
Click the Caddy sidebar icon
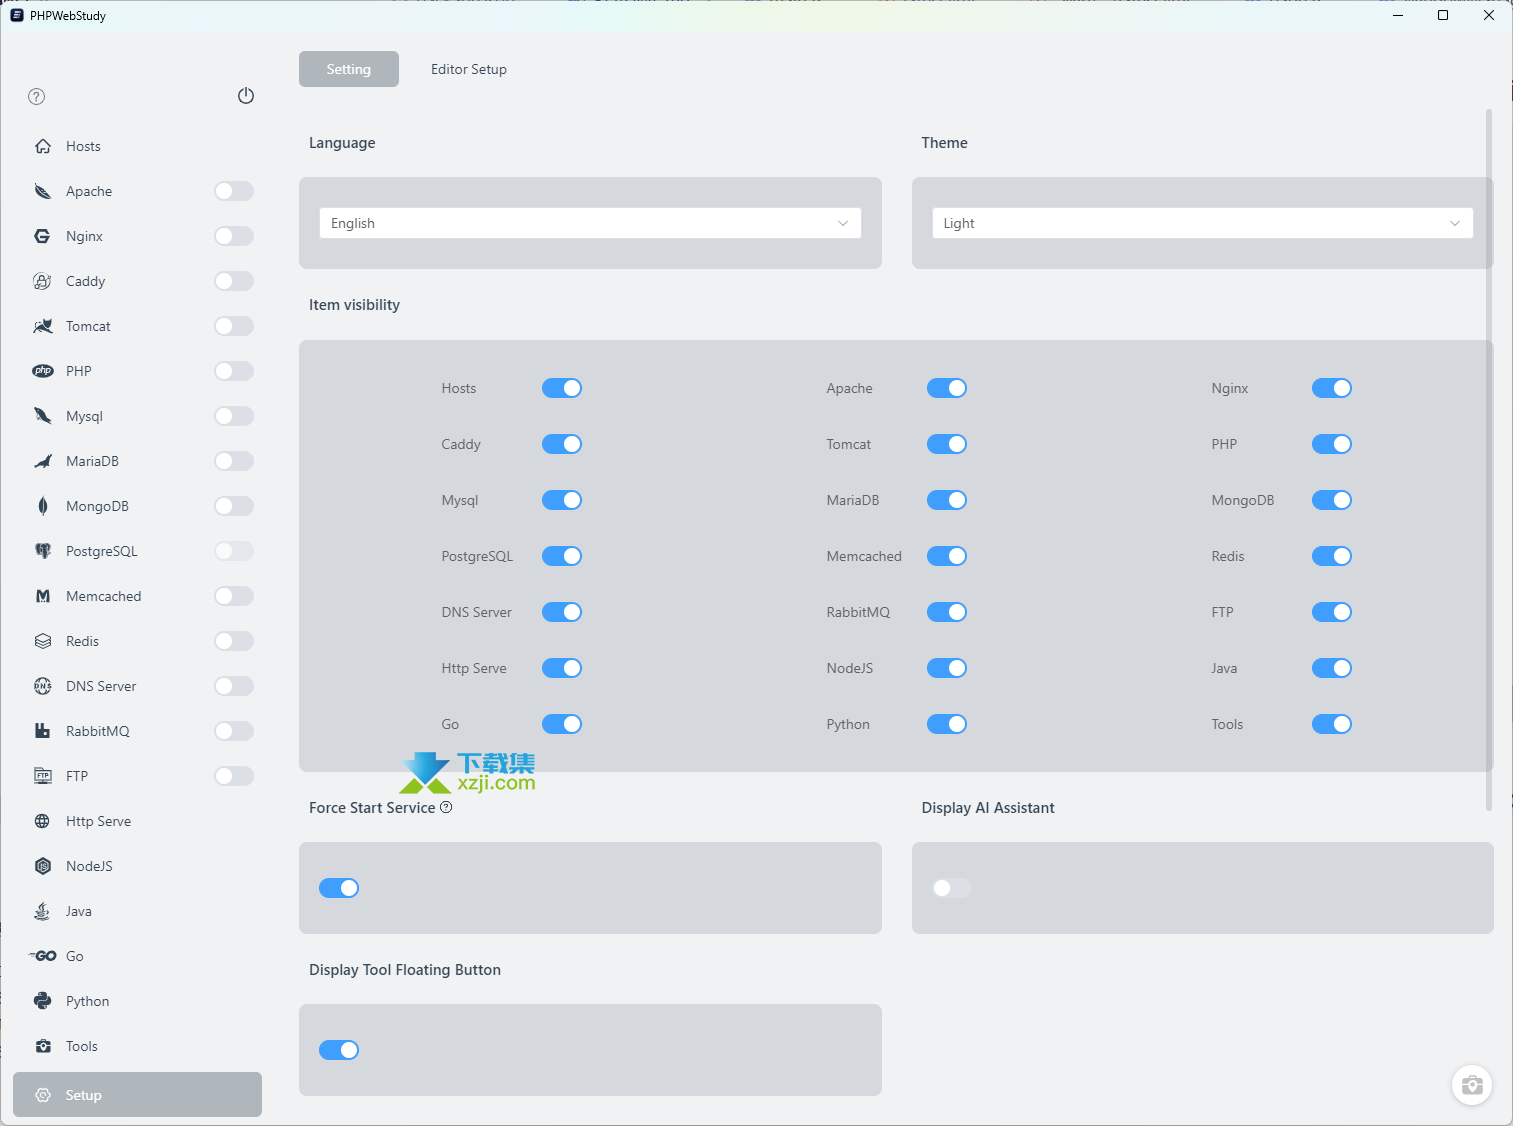(x=43, y=281)
